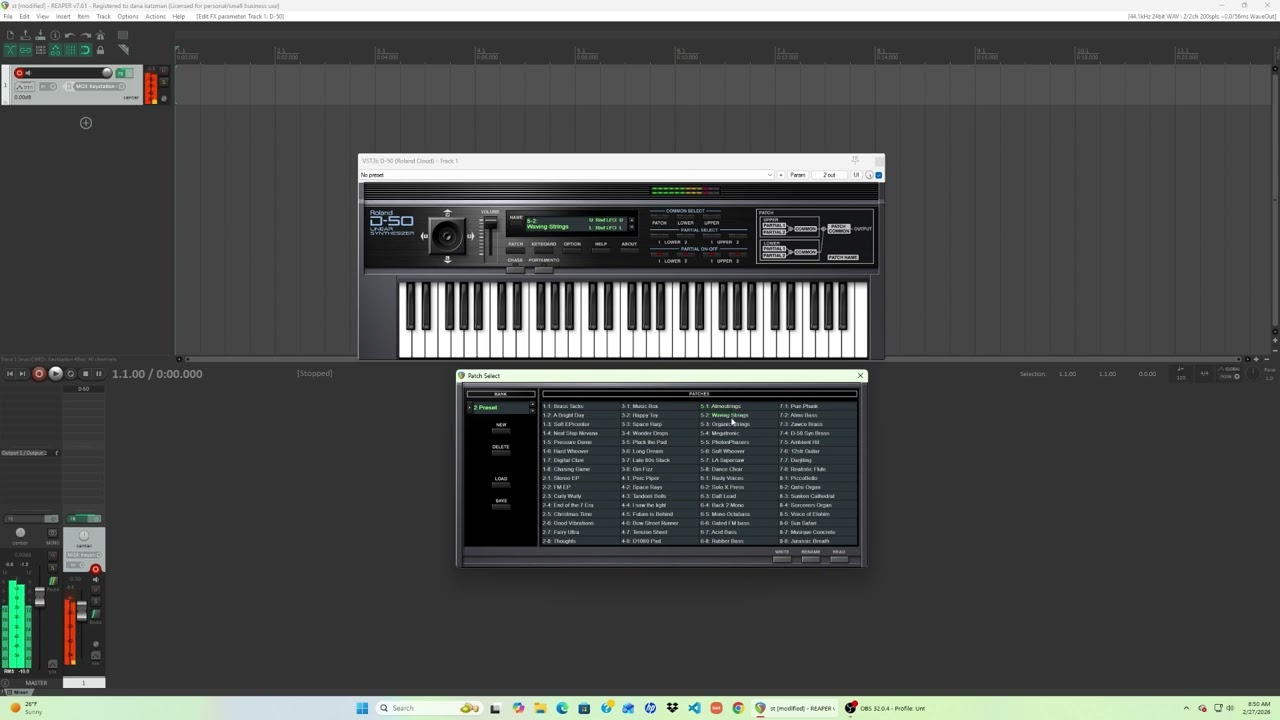
Task: Adjust track 1 volume knob
Action: 107,73
